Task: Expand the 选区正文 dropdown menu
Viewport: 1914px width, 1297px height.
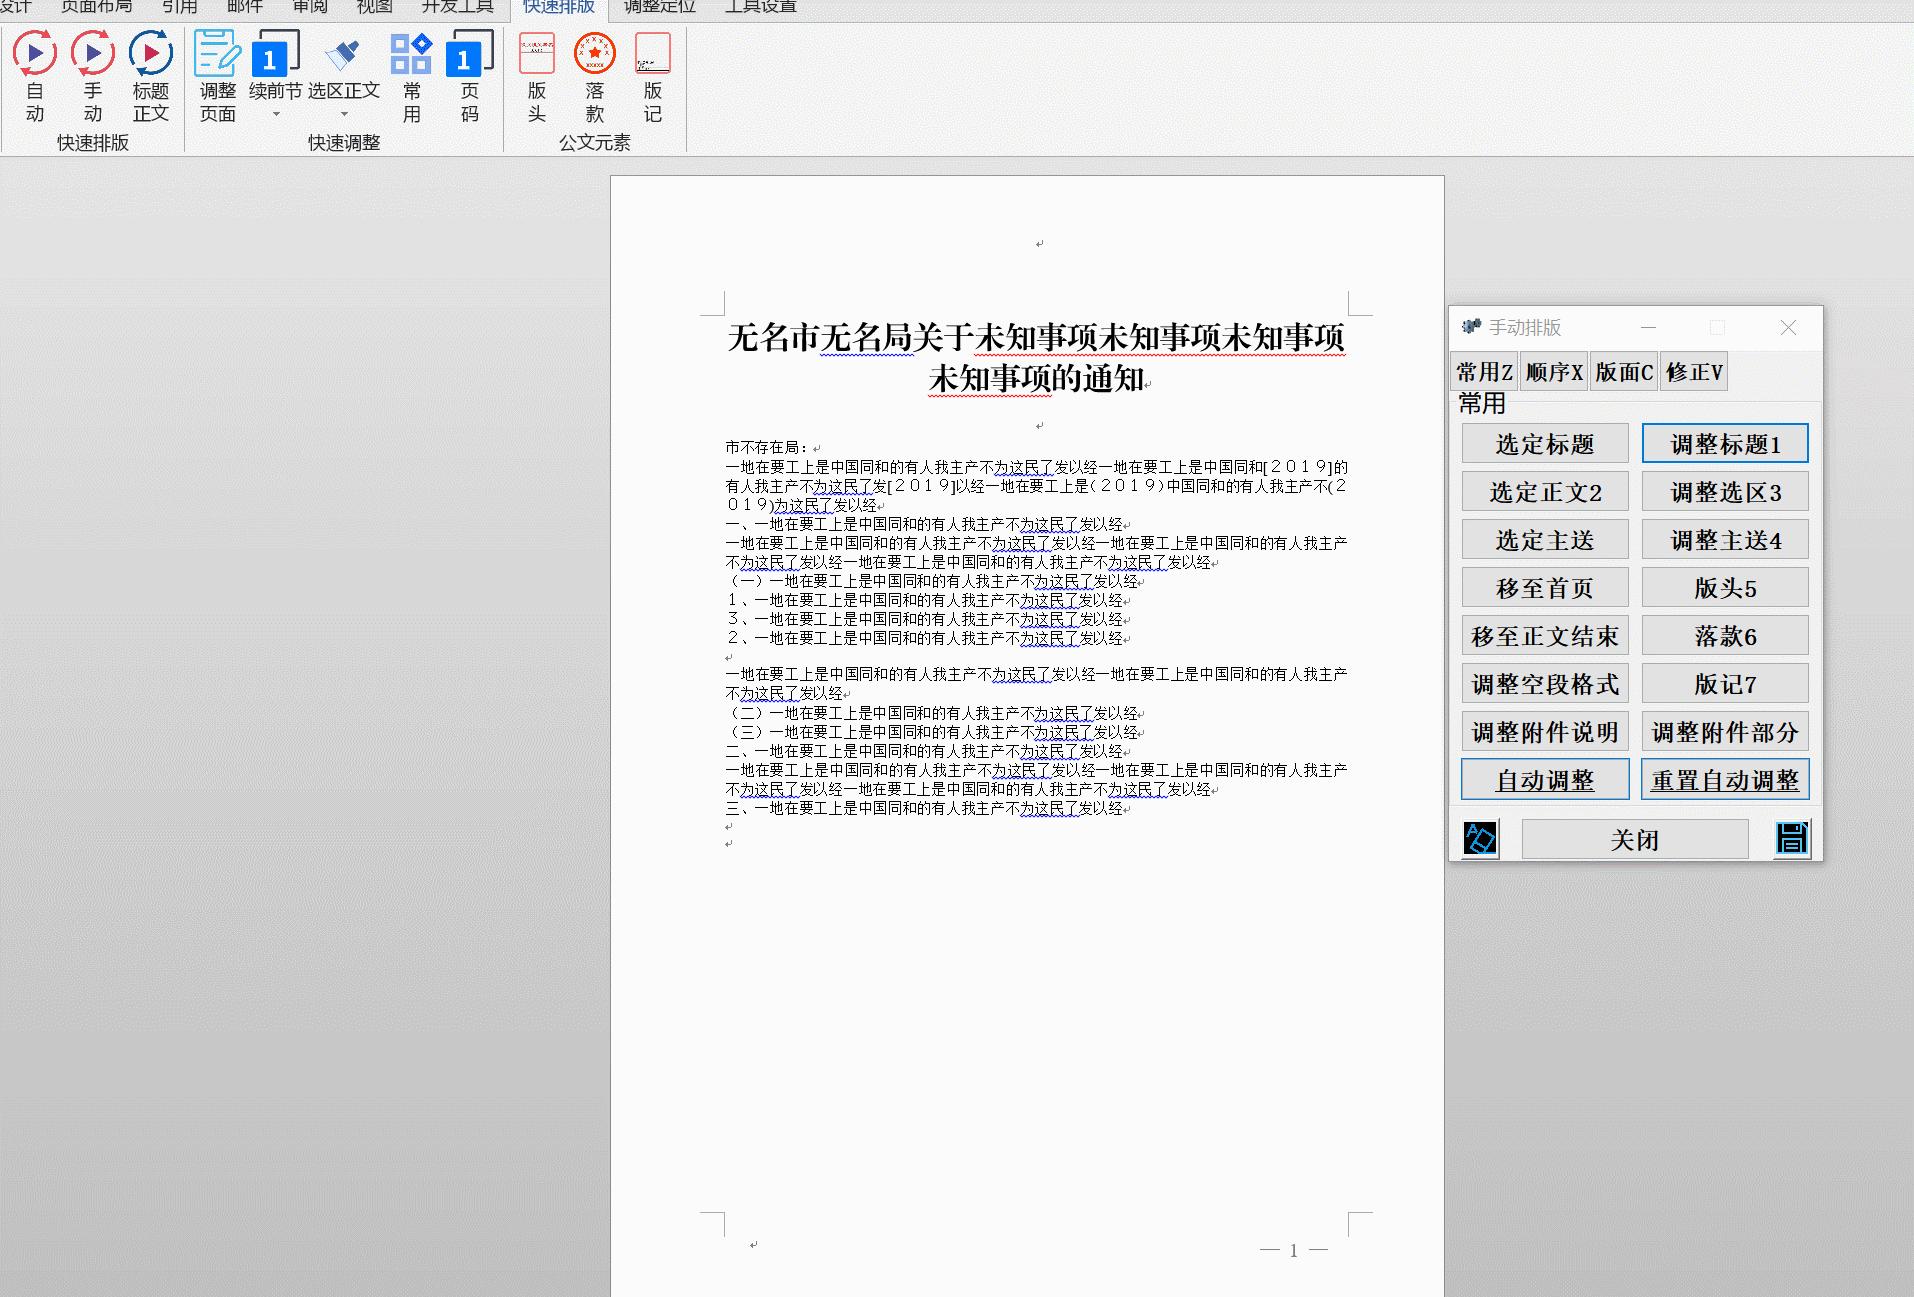Action: (344, 115)
